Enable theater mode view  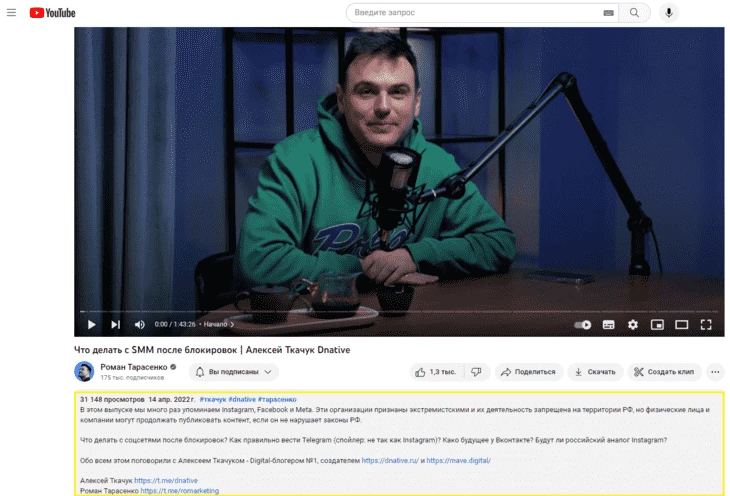[x=682, y=325]
